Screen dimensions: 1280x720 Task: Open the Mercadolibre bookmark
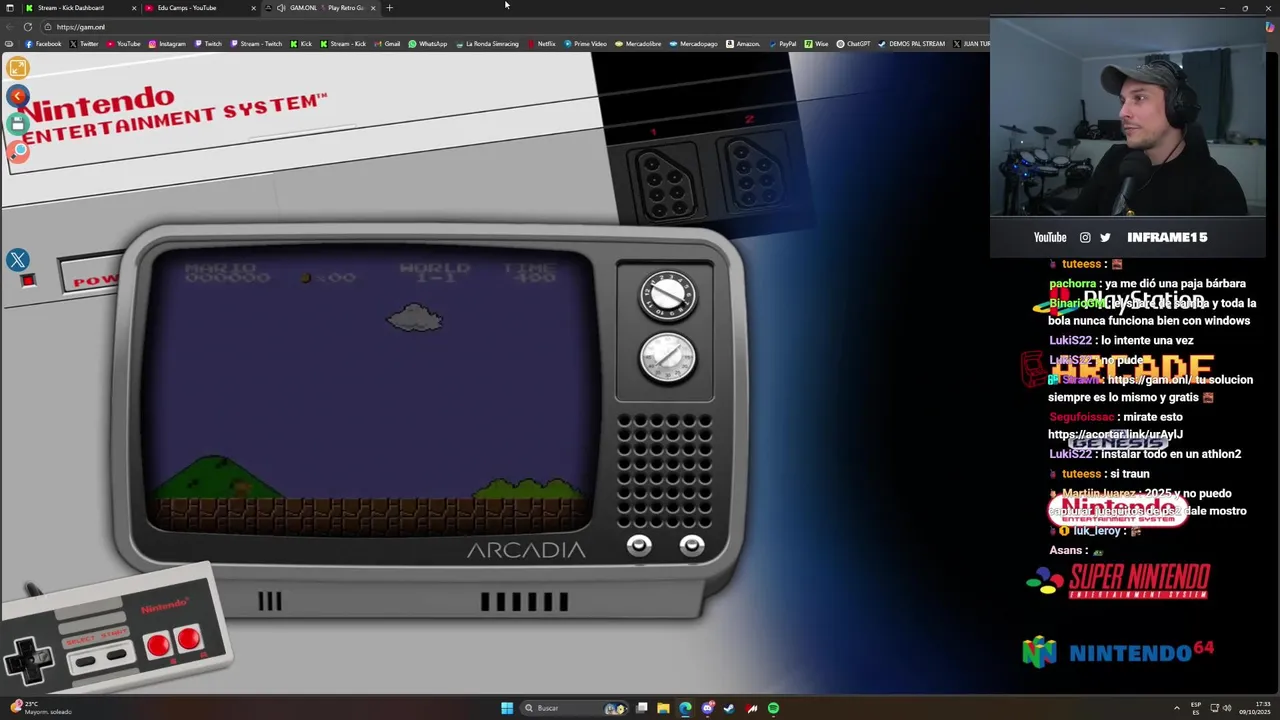tap(638, 44)
